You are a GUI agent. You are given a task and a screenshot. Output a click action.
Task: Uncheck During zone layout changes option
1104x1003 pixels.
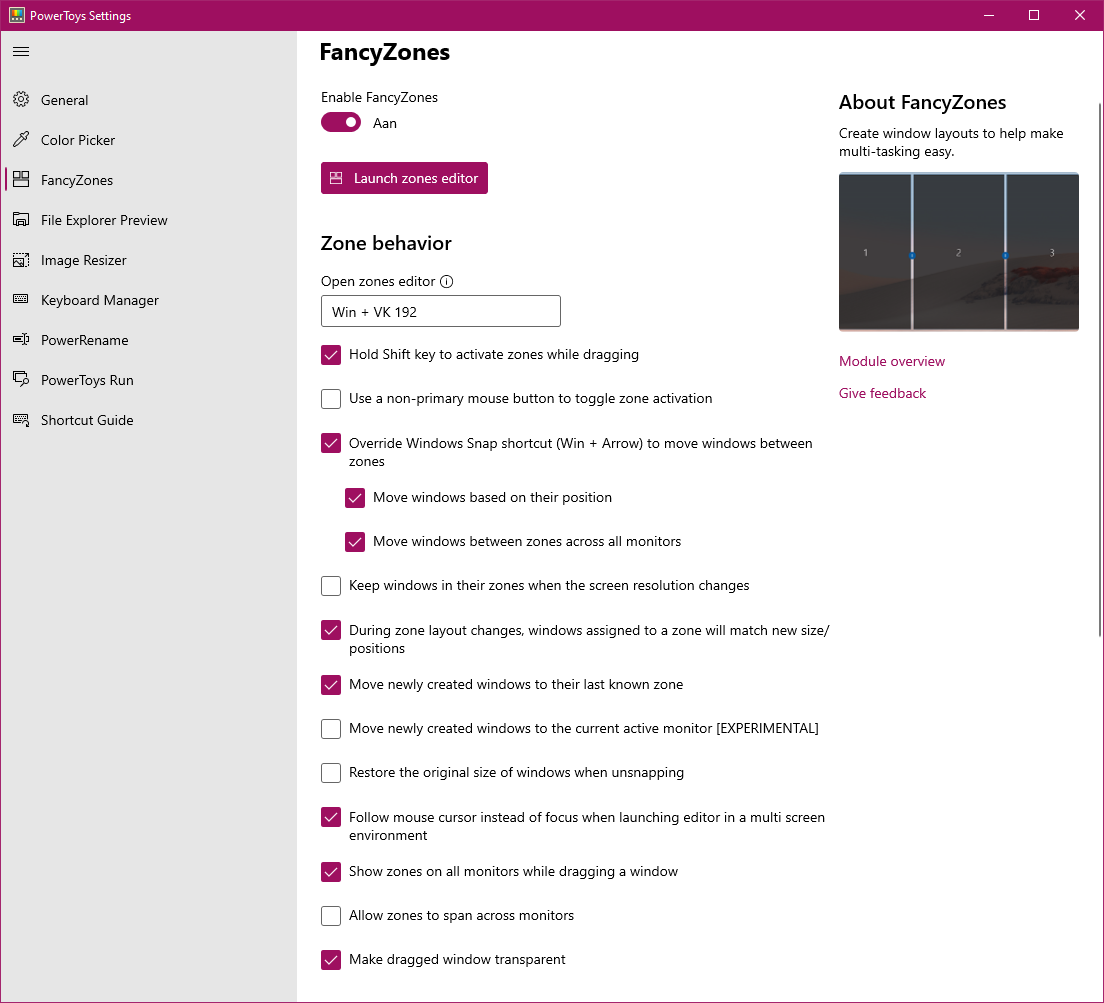click(x=331, y=630)
